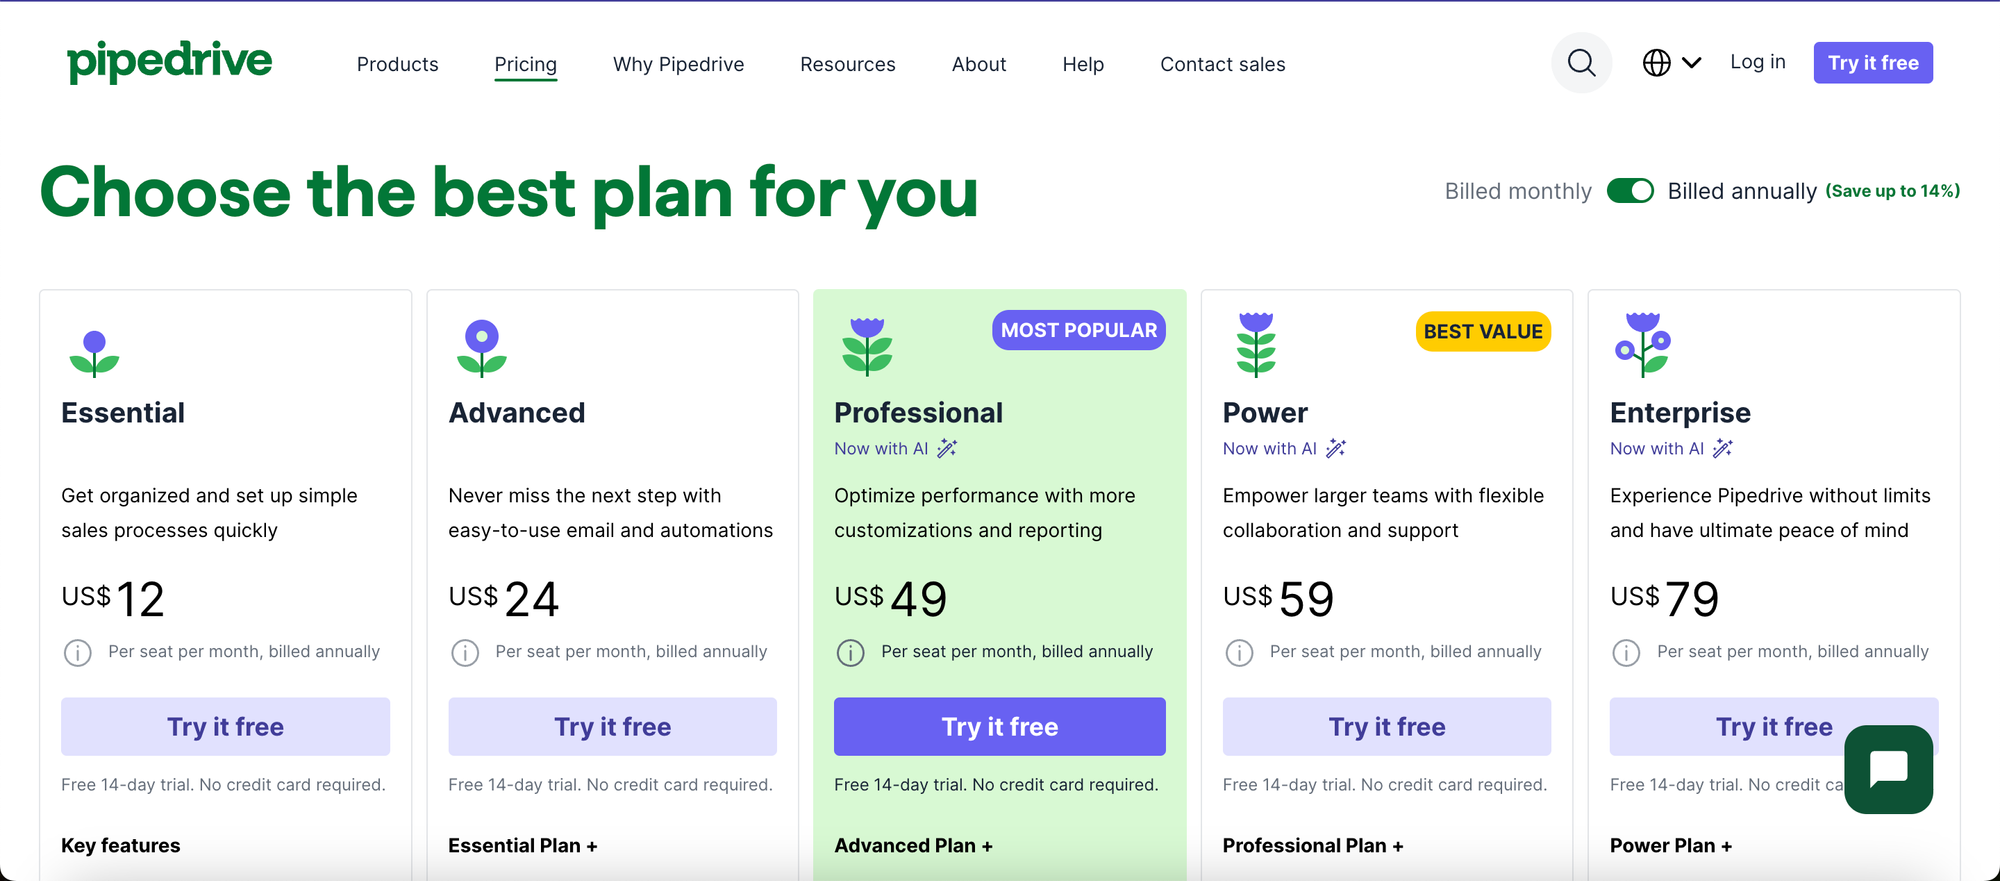Image resolution: width=2000 pixels, height=881 pixels.
Task: Expand the Essential Plan features list
Action: tap(523, 845)
